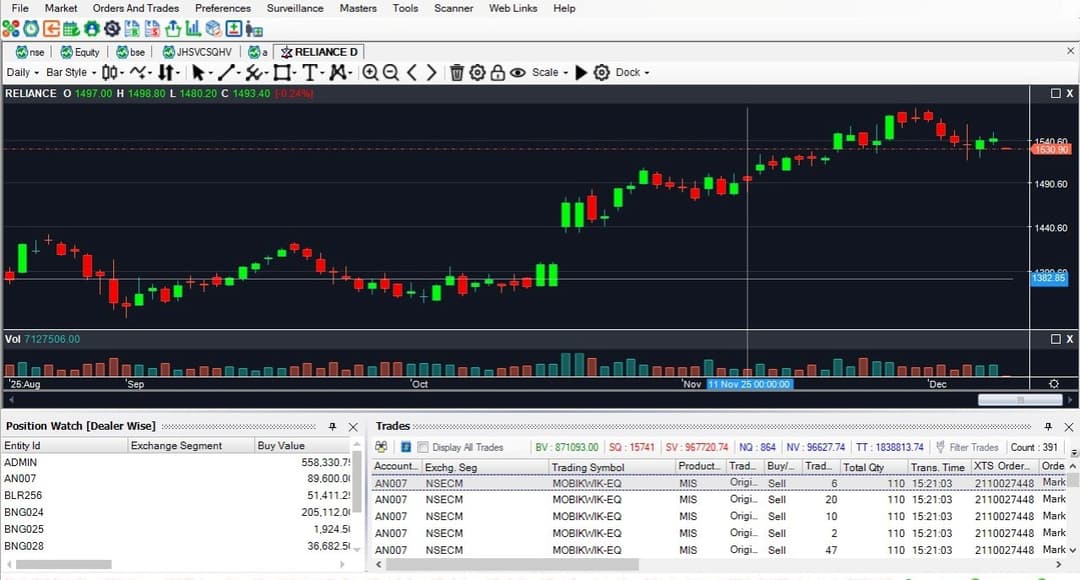
Task: Sort by Trans. Time column header
Action: click(938, 467)
